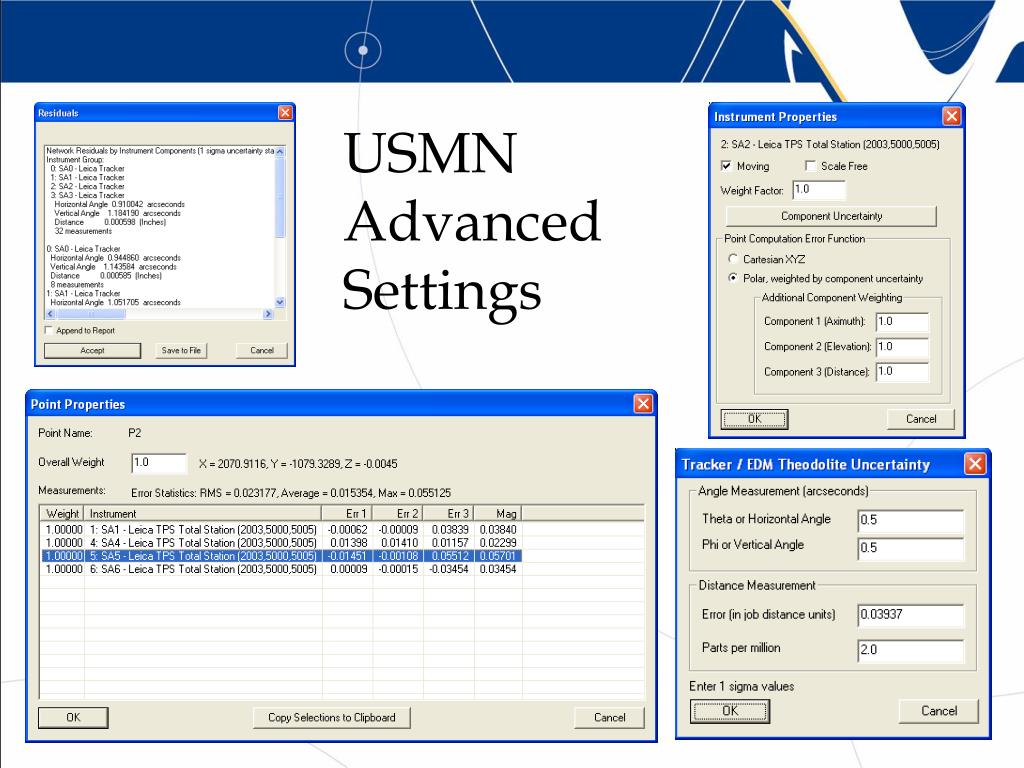Uncheck the Moving checkbox
Image resolution: width=1024 pixels, height=768 pixels.
click(726, 166)
